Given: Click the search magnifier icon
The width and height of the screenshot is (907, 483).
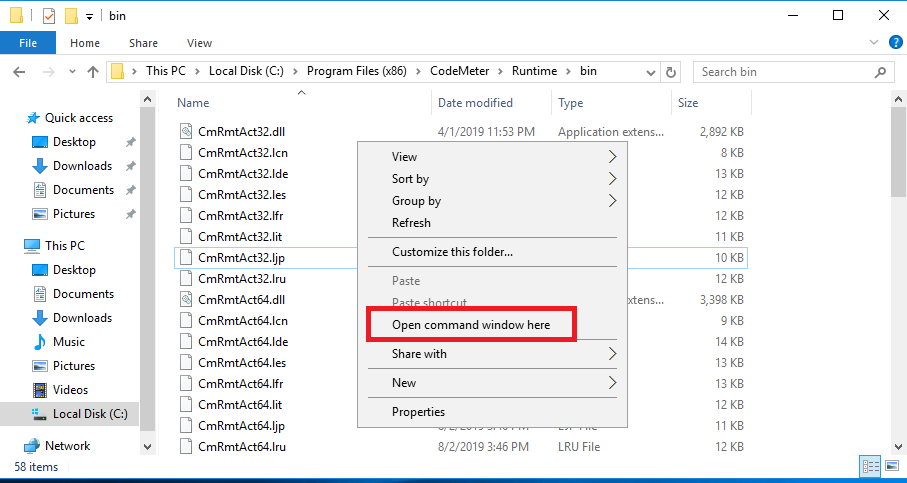Looking at the screenshot, I should 880,72.
